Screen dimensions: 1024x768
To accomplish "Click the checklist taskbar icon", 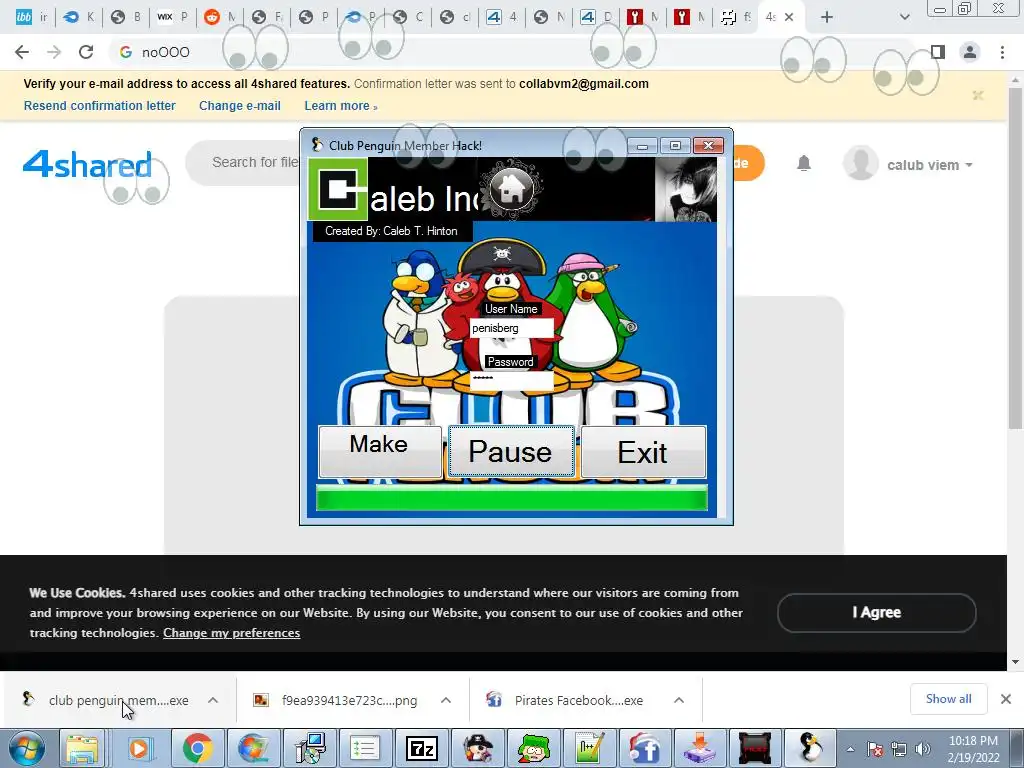I will 364,748.
